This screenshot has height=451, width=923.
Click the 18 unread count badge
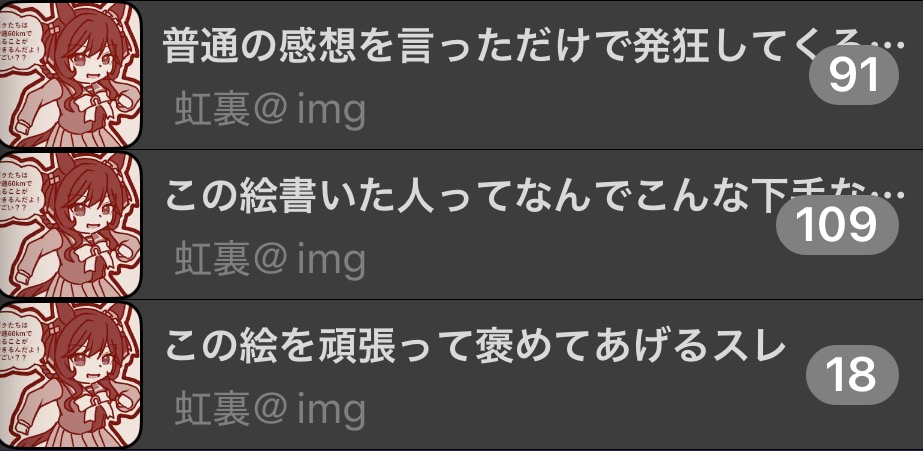(852, 375)
